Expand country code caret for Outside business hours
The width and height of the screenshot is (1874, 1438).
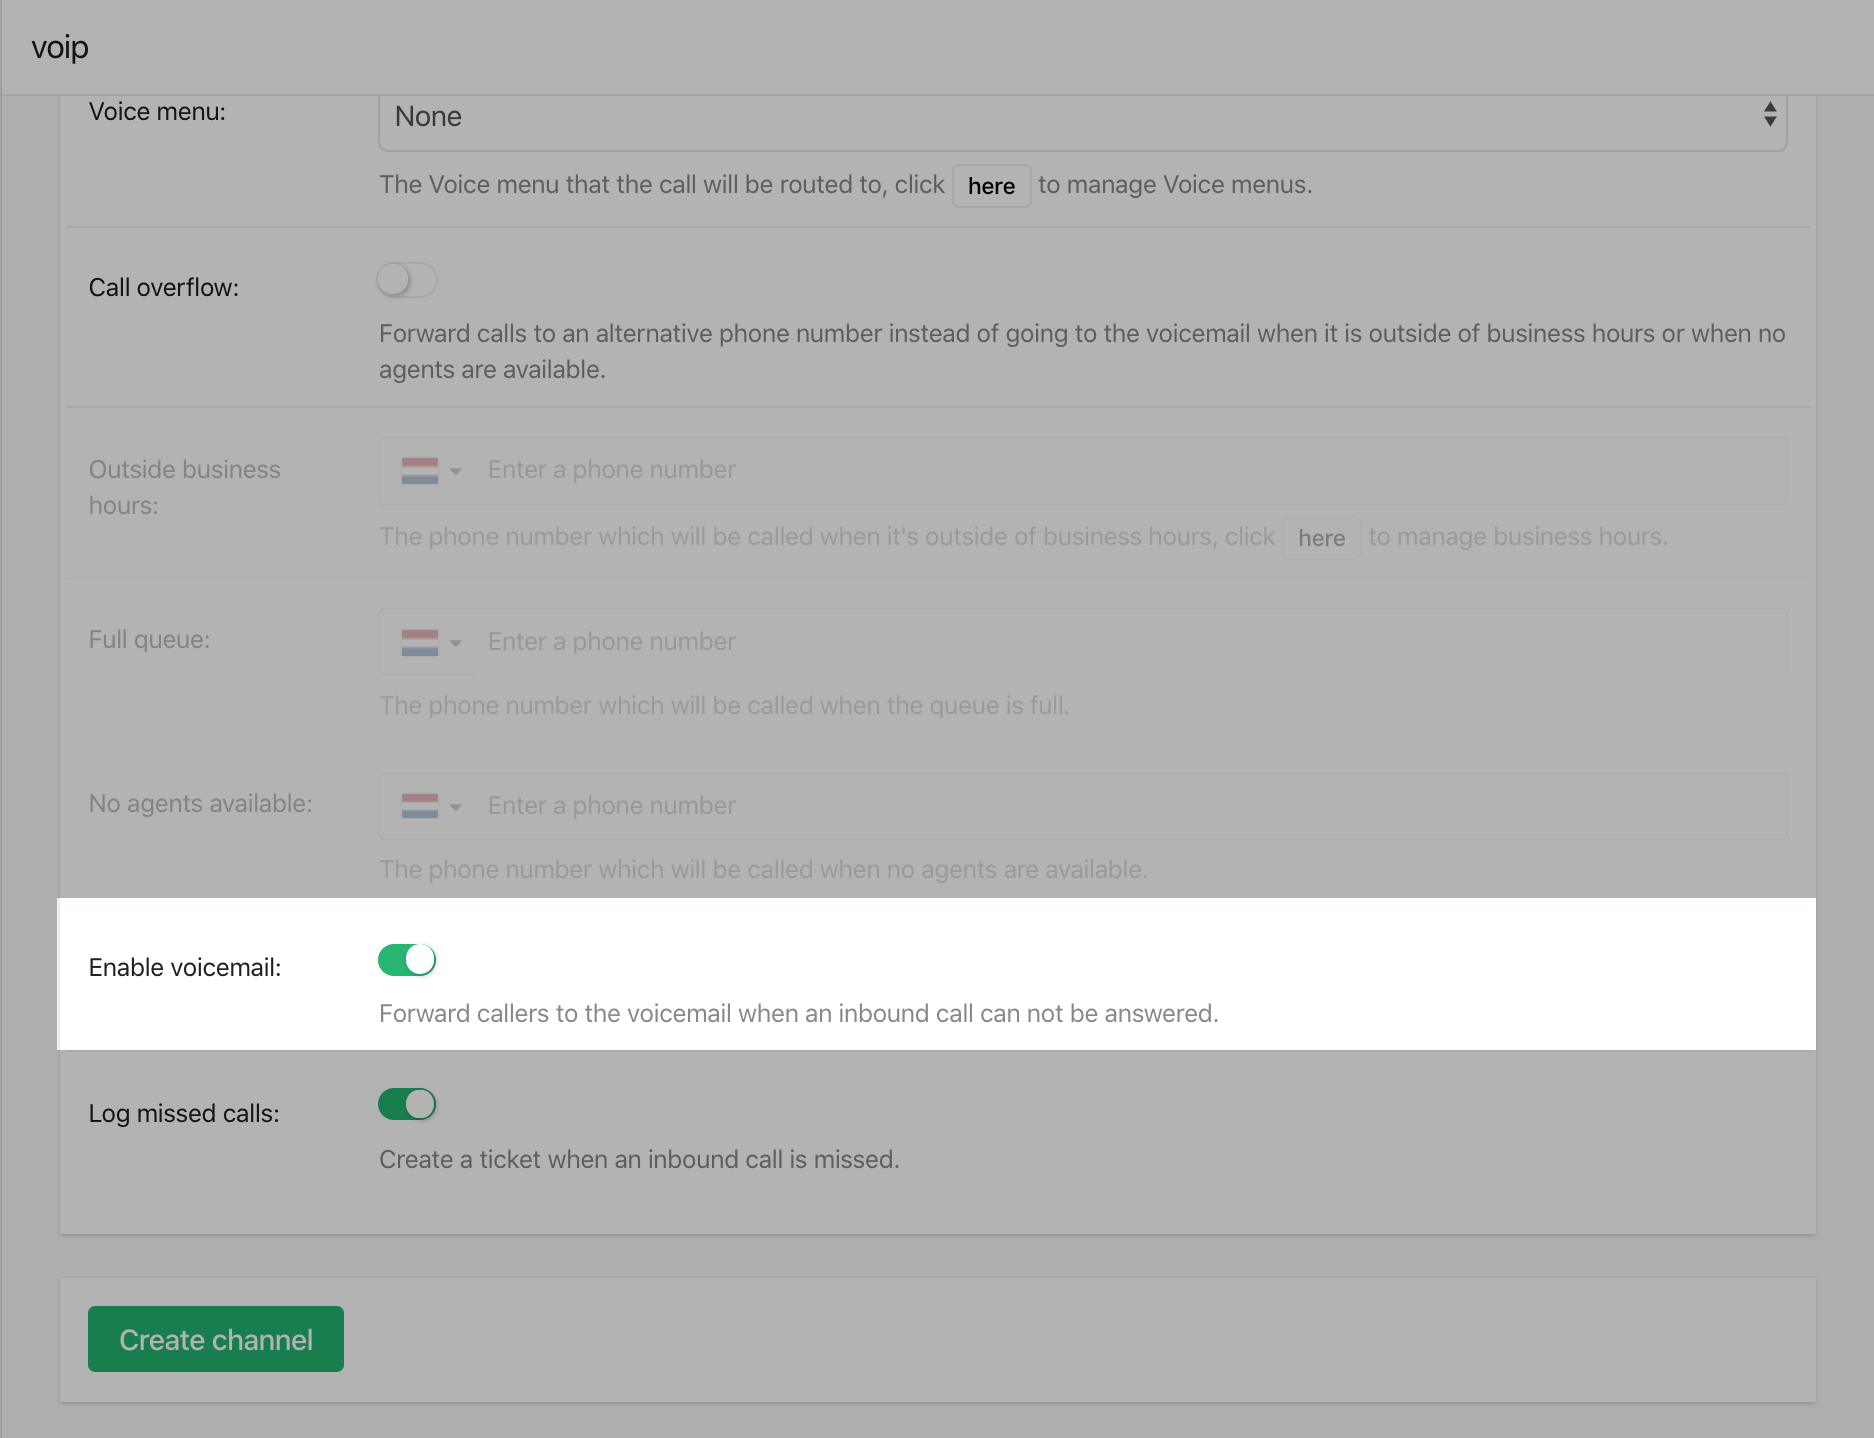coord(456,471)
